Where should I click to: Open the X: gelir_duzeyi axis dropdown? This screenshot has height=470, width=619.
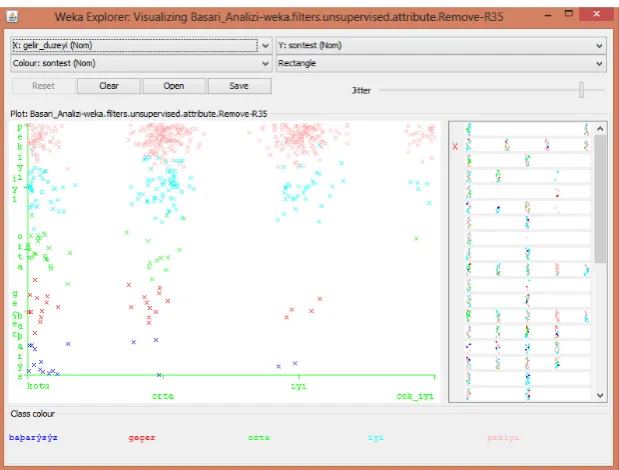click(141, 45)
